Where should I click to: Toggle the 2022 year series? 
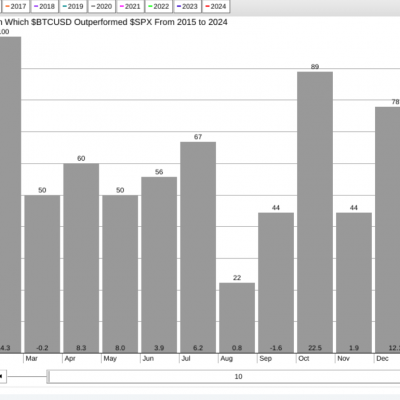click(159, 6)
